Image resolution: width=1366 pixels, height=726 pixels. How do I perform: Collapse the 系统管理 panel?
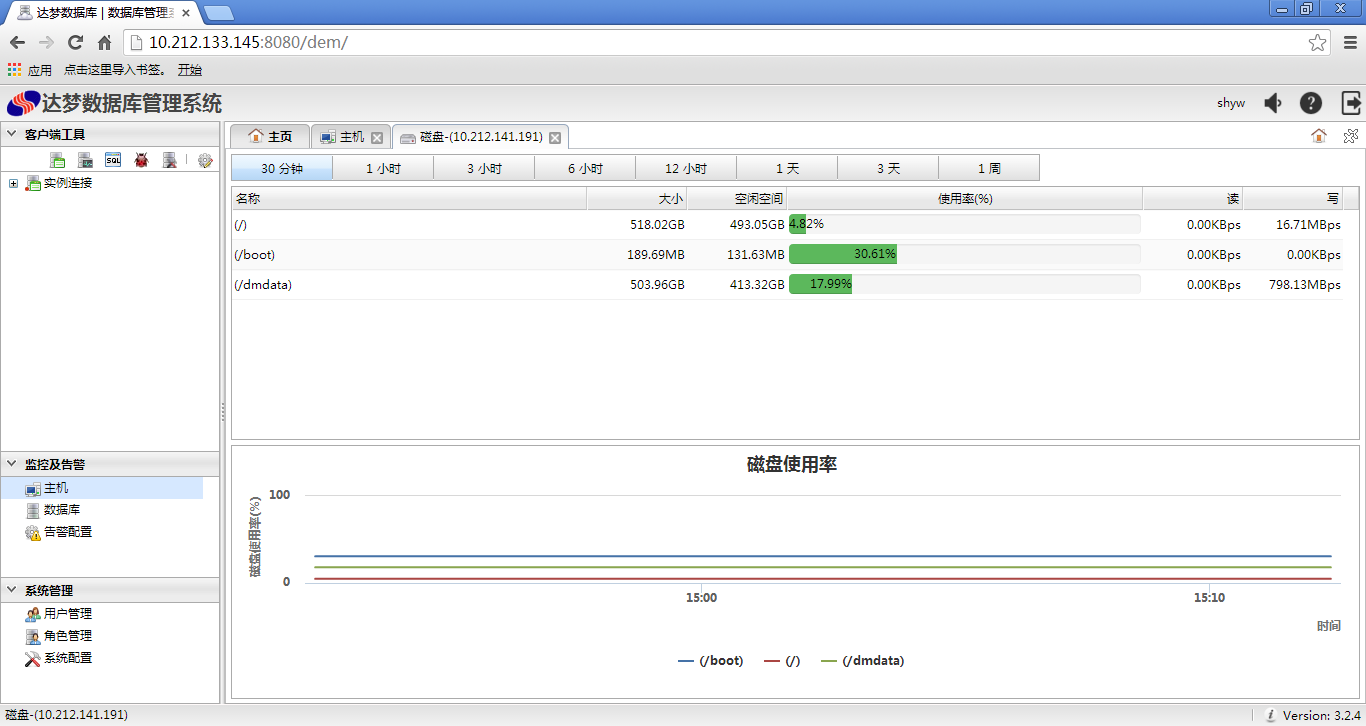[12, 590]
